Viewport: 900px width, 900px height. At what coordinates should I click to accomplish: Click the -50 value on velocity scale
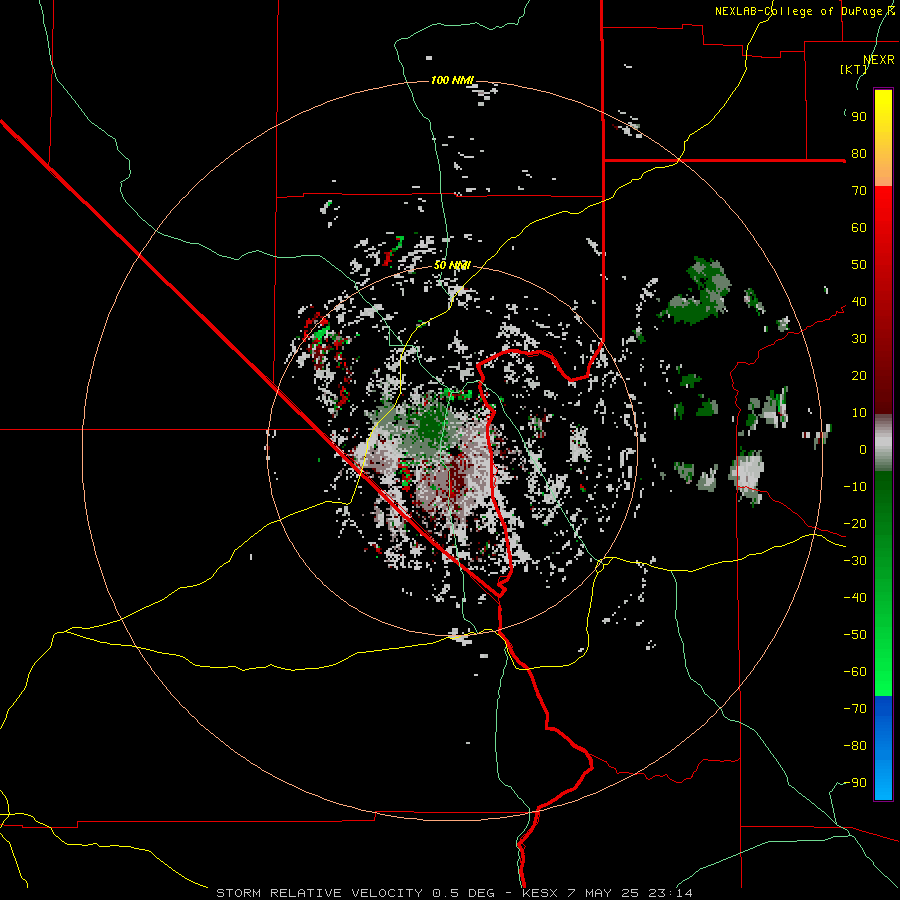coord(855,635)
